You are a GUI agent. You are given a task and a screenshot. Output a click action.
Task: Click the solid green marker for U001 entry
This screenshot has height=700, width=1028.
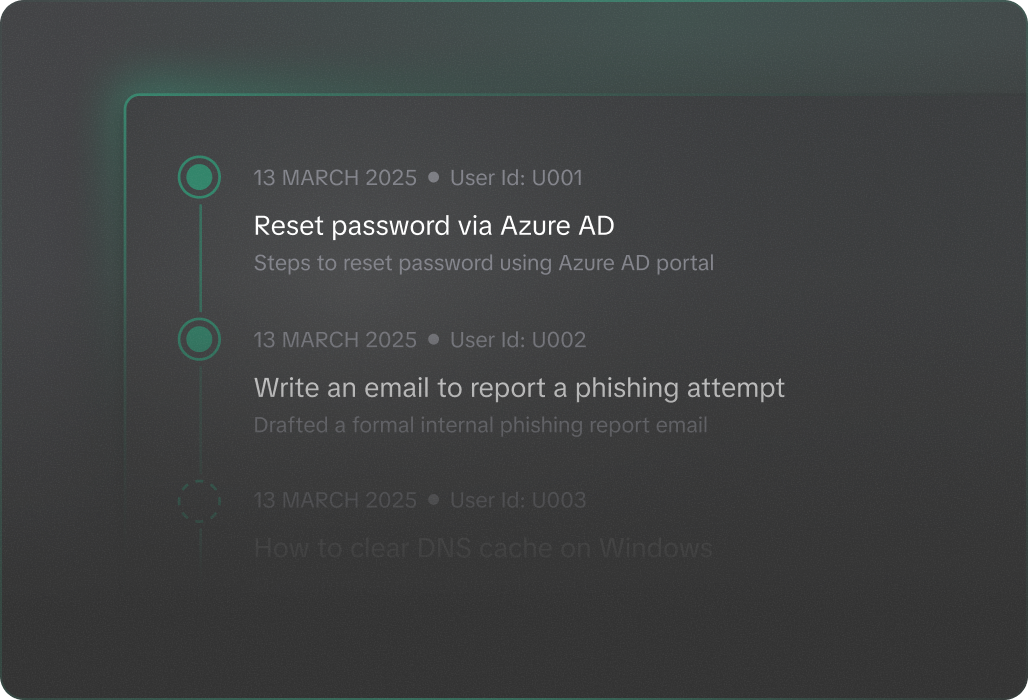pyautogui.click(x=199, y=178)
